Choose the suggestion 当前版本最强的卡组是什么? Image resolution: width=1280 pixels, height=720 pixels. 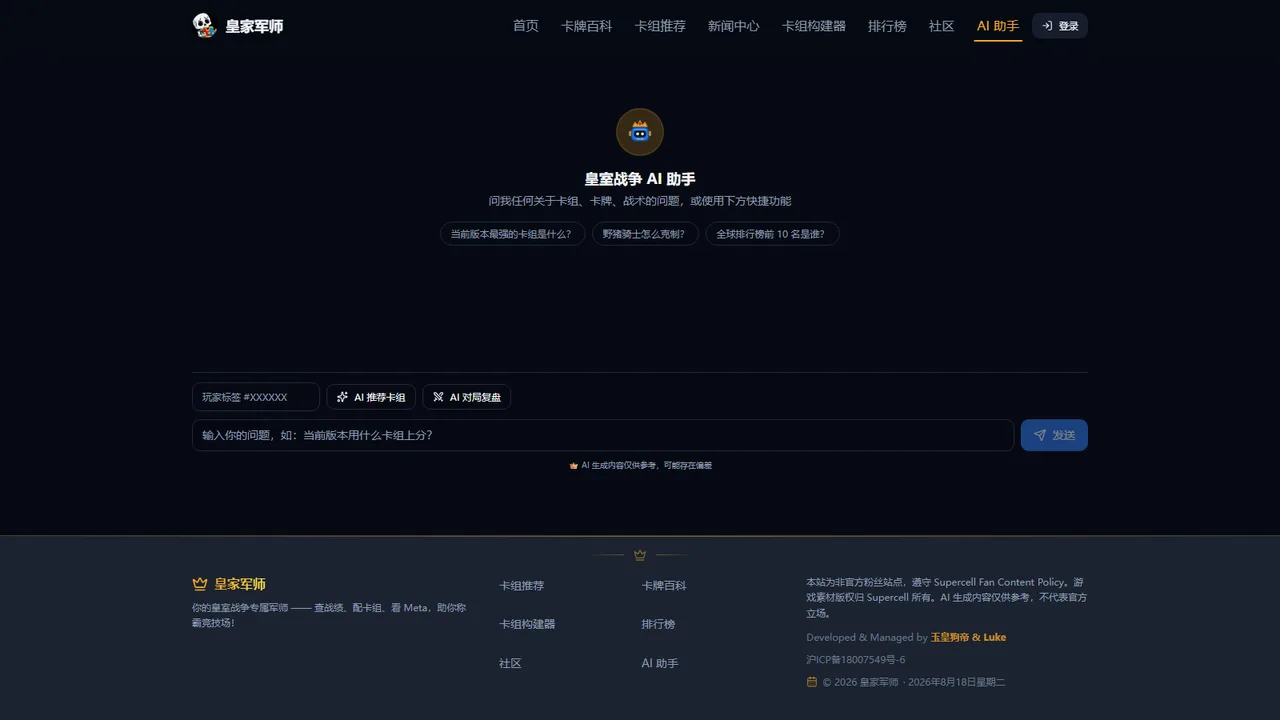[x=512, y=234]
